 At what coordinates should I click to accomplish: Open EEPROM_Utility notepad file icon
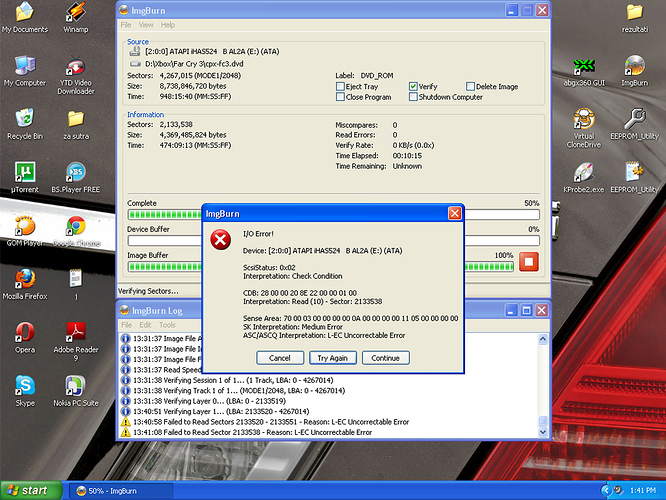click(x=635, y=178)
